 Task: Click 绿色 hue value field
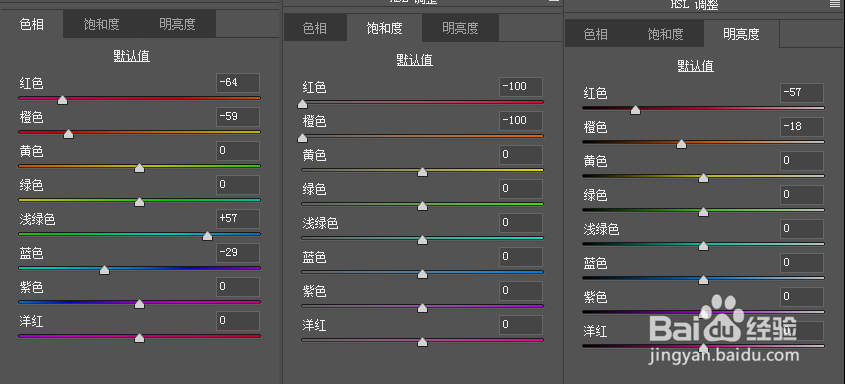pos(238,185)
